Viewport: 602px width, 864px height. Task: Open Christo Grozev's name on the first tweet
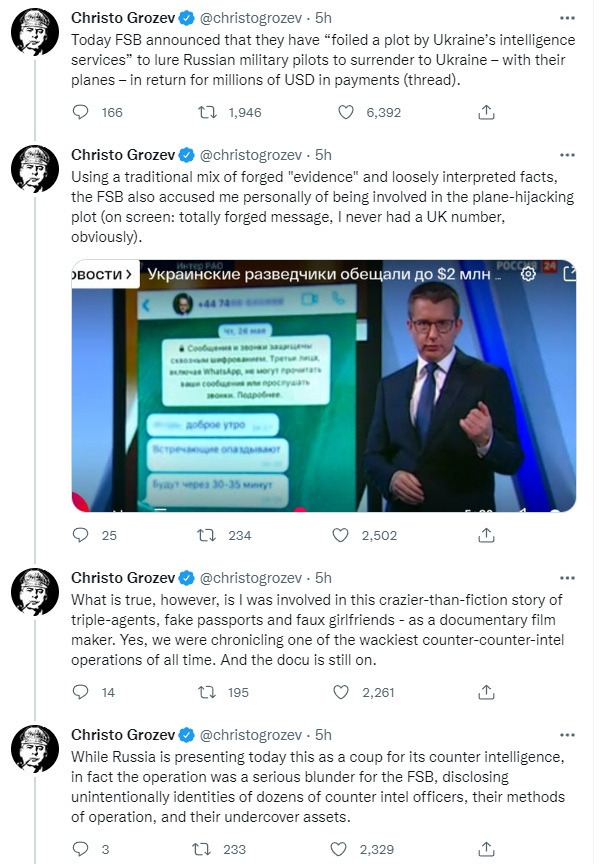[121, 17]
